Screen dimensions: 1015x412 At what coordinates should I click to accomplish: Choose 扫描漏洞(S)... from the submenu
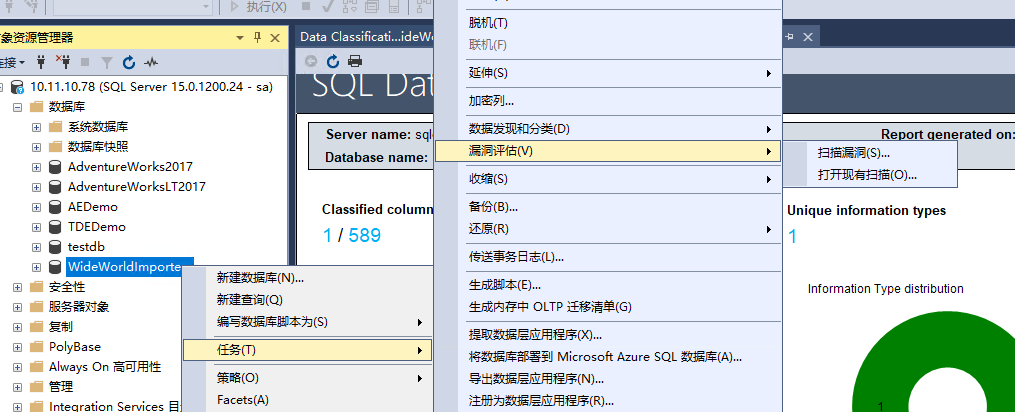click(x=869, y=154)
